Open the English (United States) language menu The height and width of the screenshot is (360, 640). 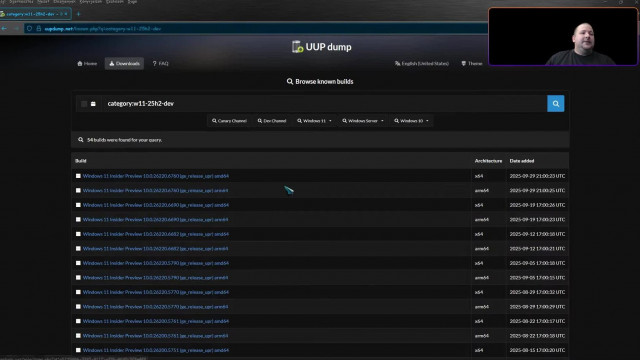[422, 64]
